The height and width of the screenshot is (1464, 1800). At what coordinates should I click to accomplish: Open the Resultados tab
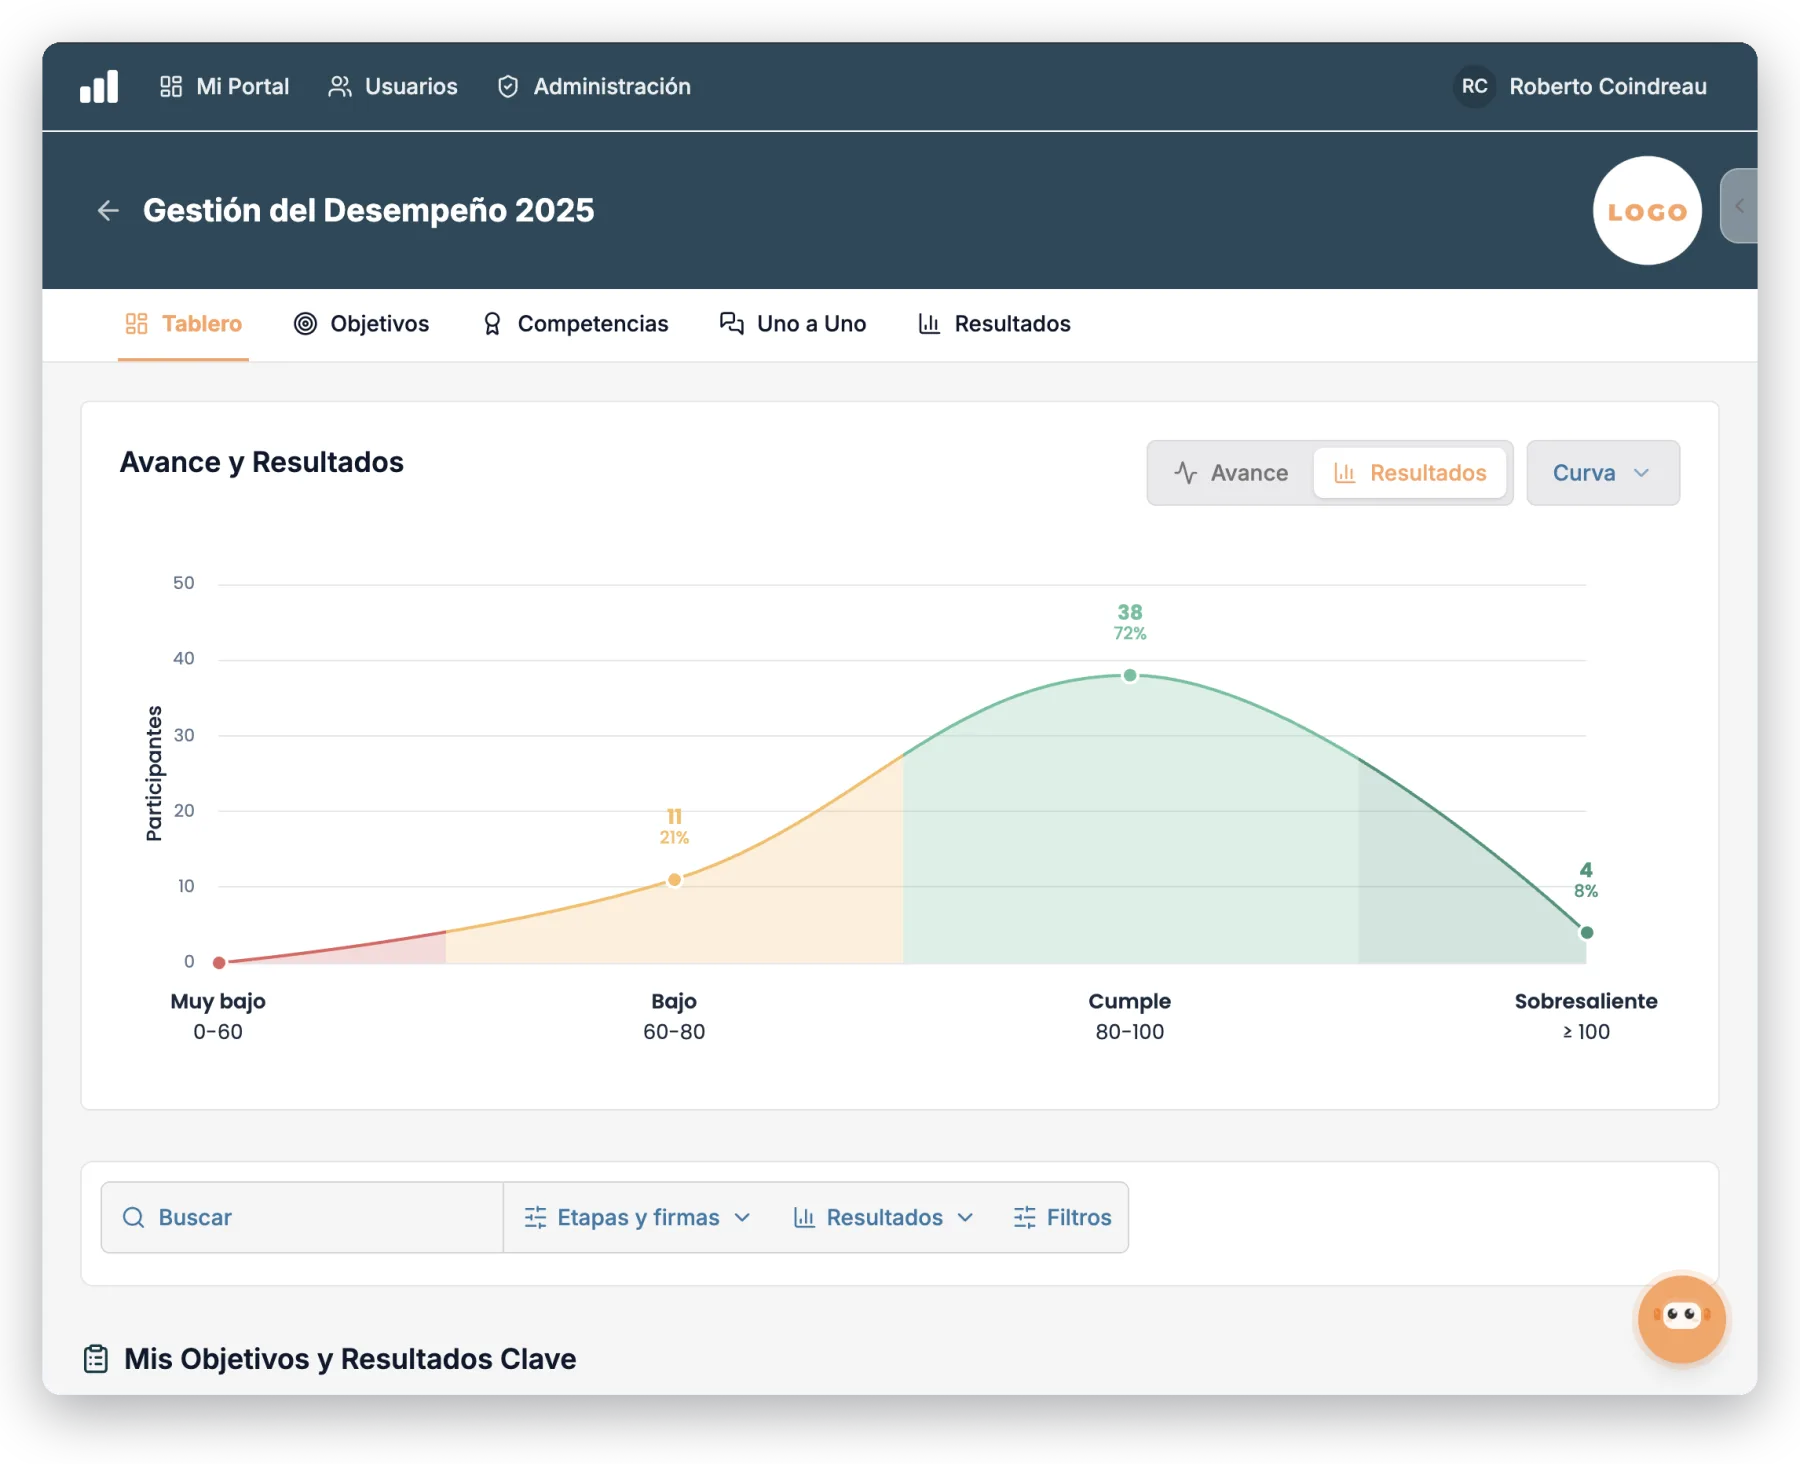click(x=994, y=324)
